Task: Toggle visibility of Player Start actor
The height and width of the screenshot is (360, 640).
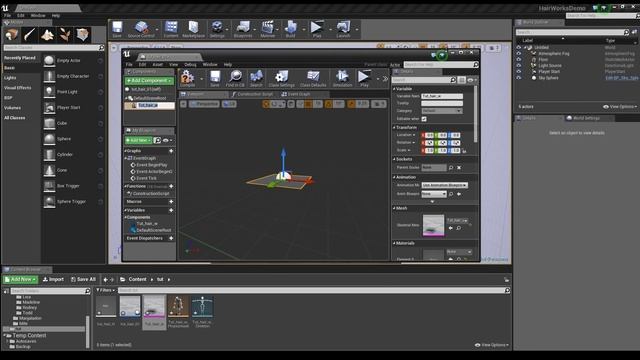Action: 519,72
